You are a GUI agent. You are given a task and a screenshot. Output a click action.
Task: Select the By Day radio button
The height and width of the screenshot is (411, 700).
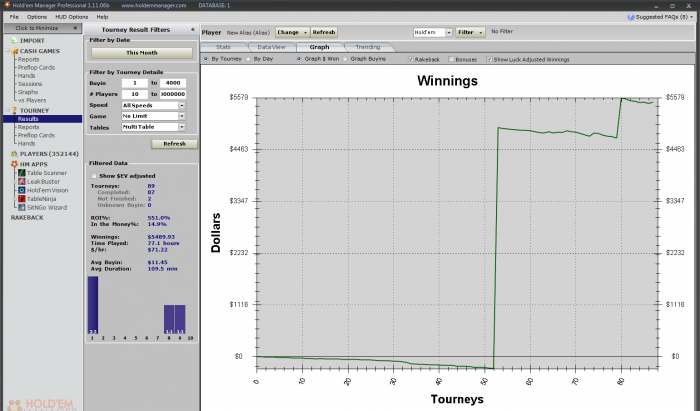248,59
